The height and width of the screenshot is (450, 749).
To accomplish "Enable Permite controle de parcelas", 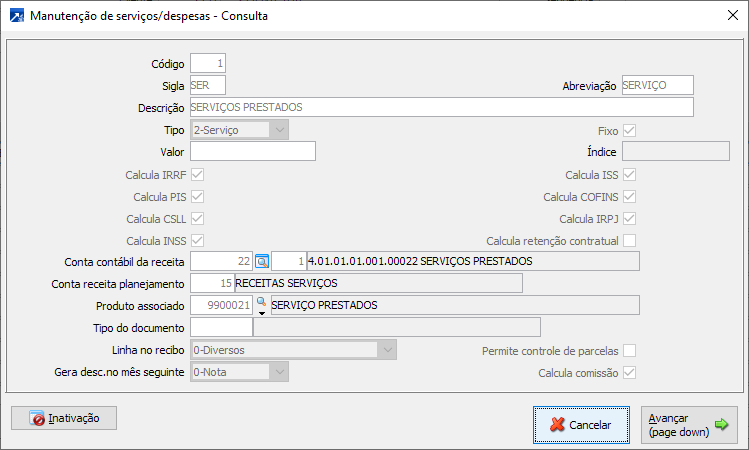I will (630, 351).
